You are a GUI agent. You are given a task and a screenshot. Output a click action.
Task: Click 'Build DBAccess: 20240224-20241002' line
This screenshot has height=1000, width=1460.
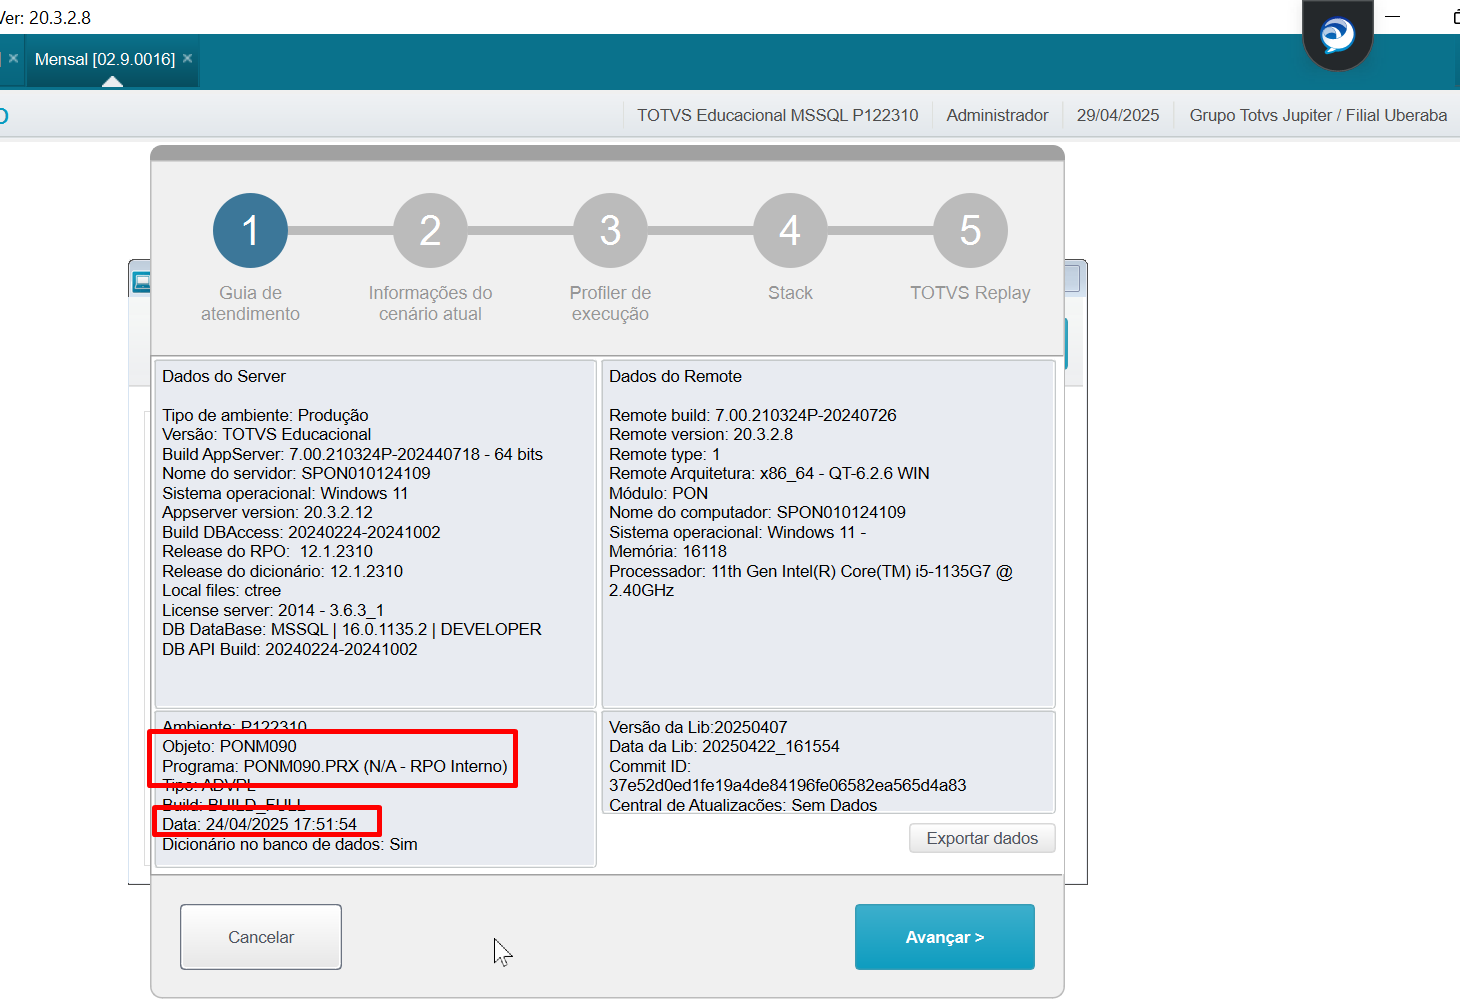[301, 532]
